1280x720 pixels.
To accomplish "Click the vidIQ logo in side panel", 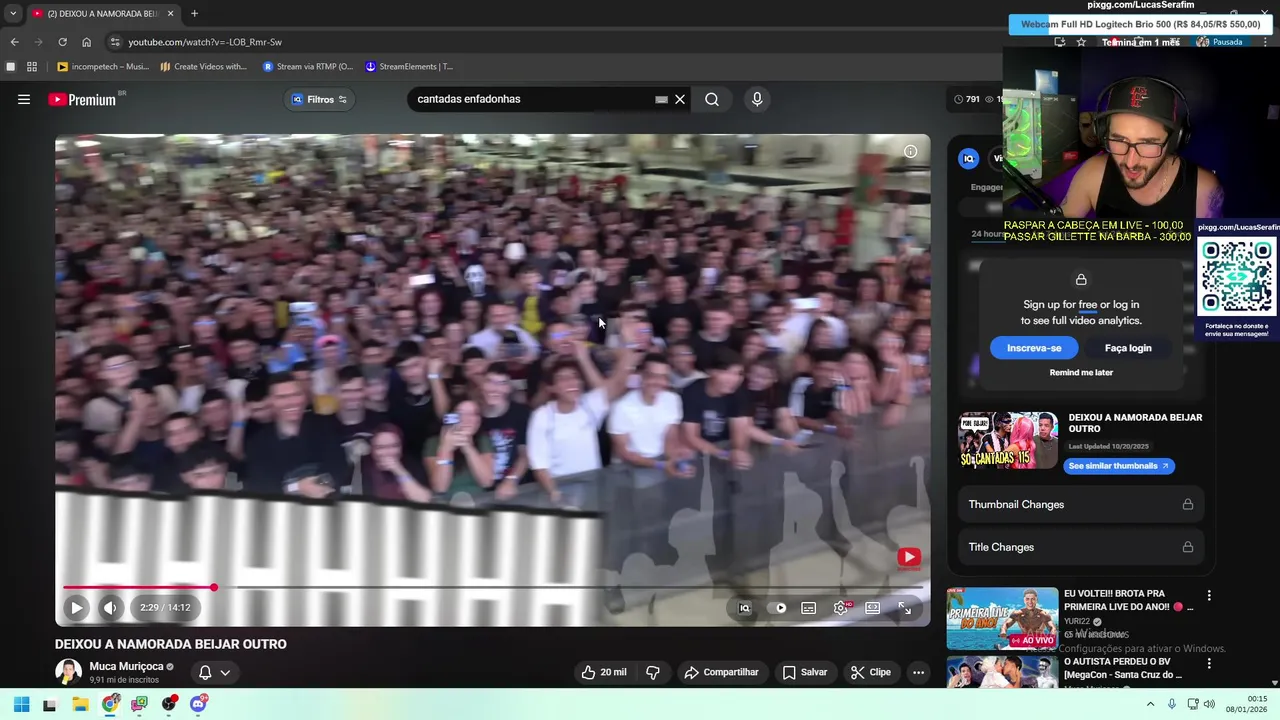I will coord(968,158).
